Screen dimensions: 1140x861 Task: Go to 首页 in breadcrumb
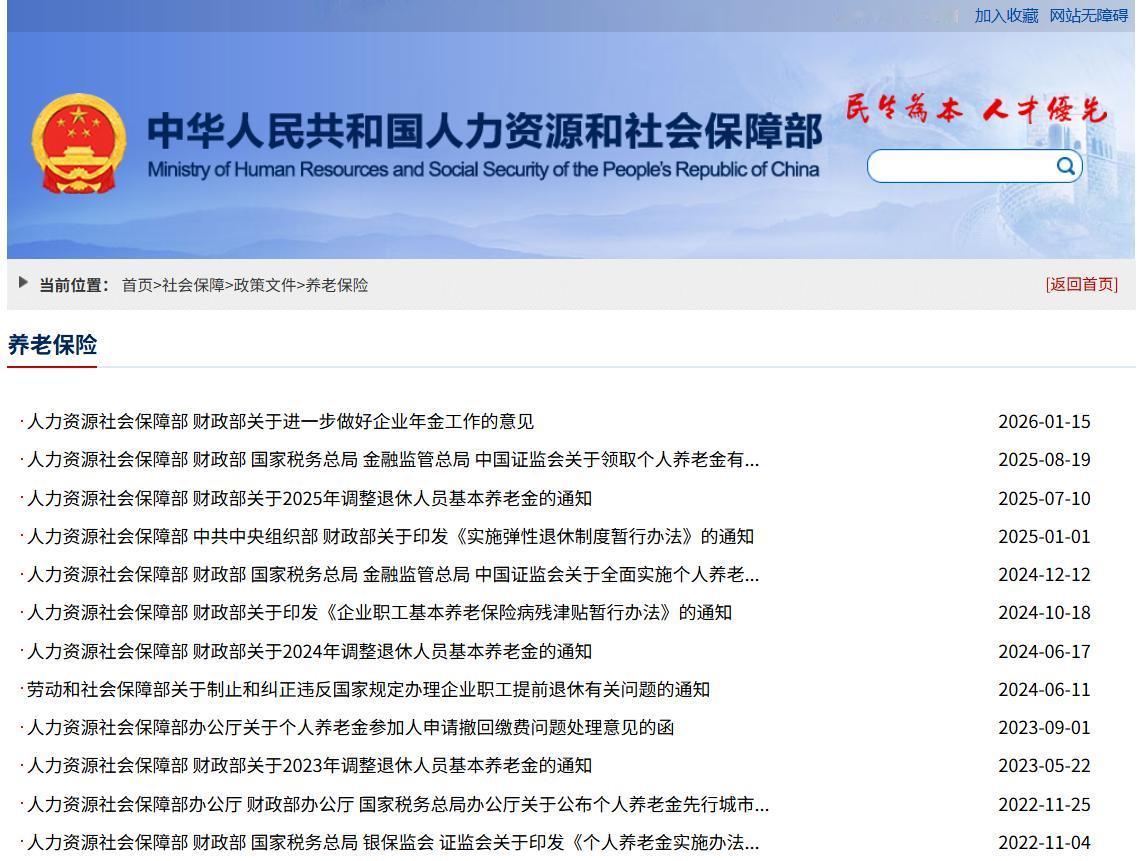pyautogui.click(x=137, y=285)
